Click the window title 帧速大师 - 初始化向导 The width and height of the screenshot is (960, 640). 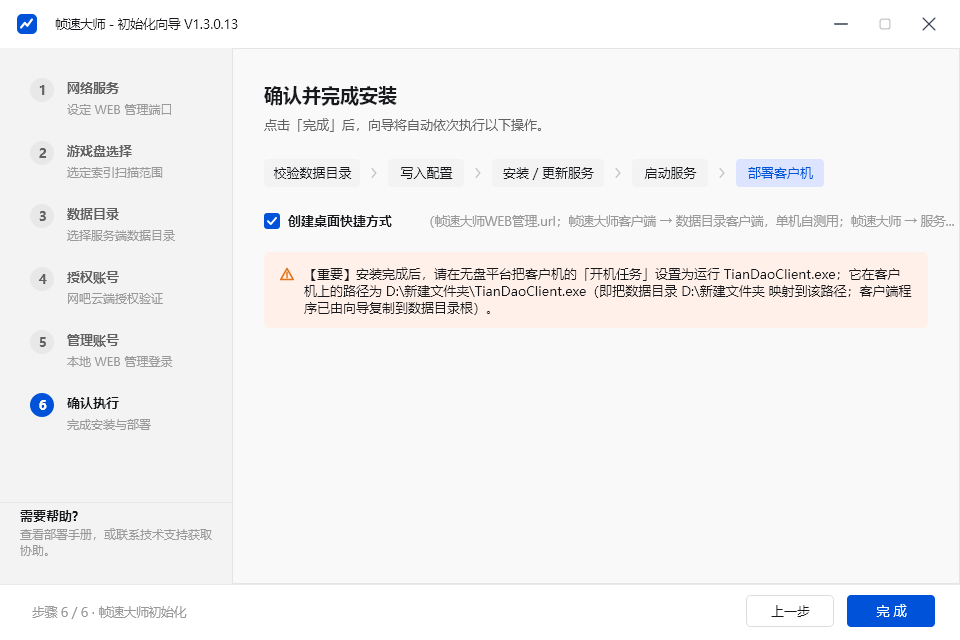point(146,24)
